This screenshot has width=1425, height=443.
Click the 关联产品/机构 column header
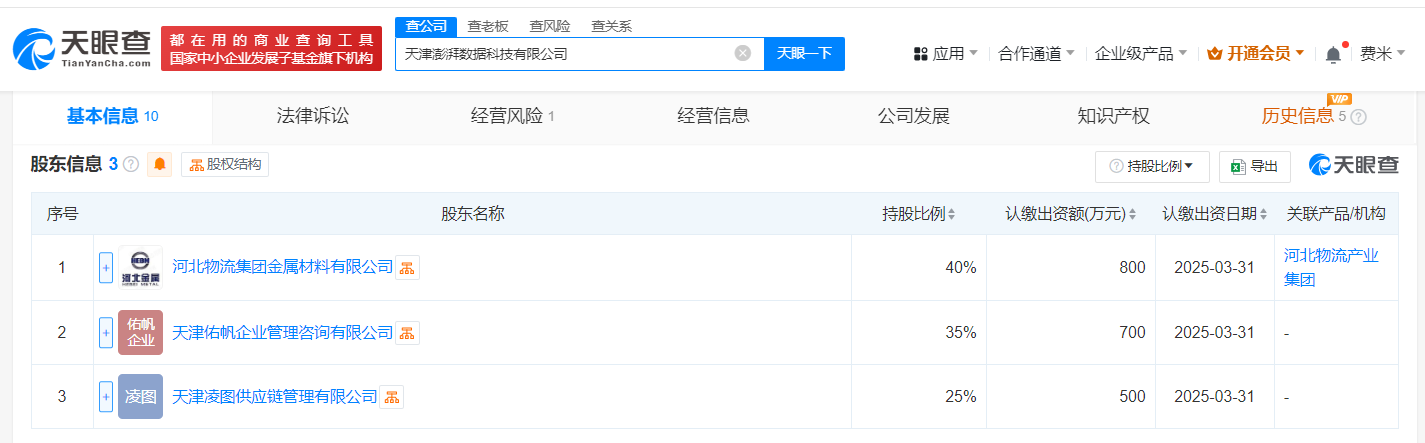pyautogui.click(x=1335, y=214)
